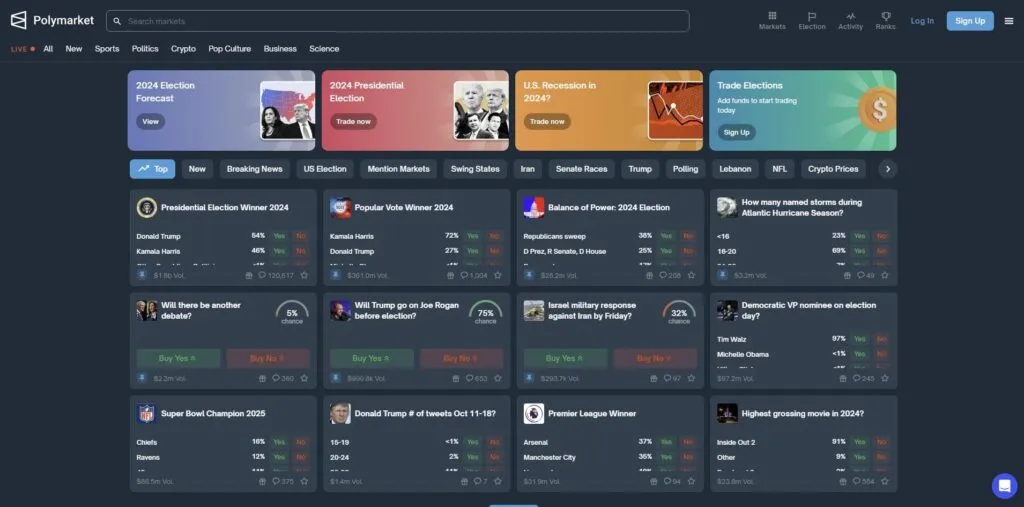The image size is (1024, 507).
Task: Open the 5% chance gauge on debate market
Action: pos(292,312)
